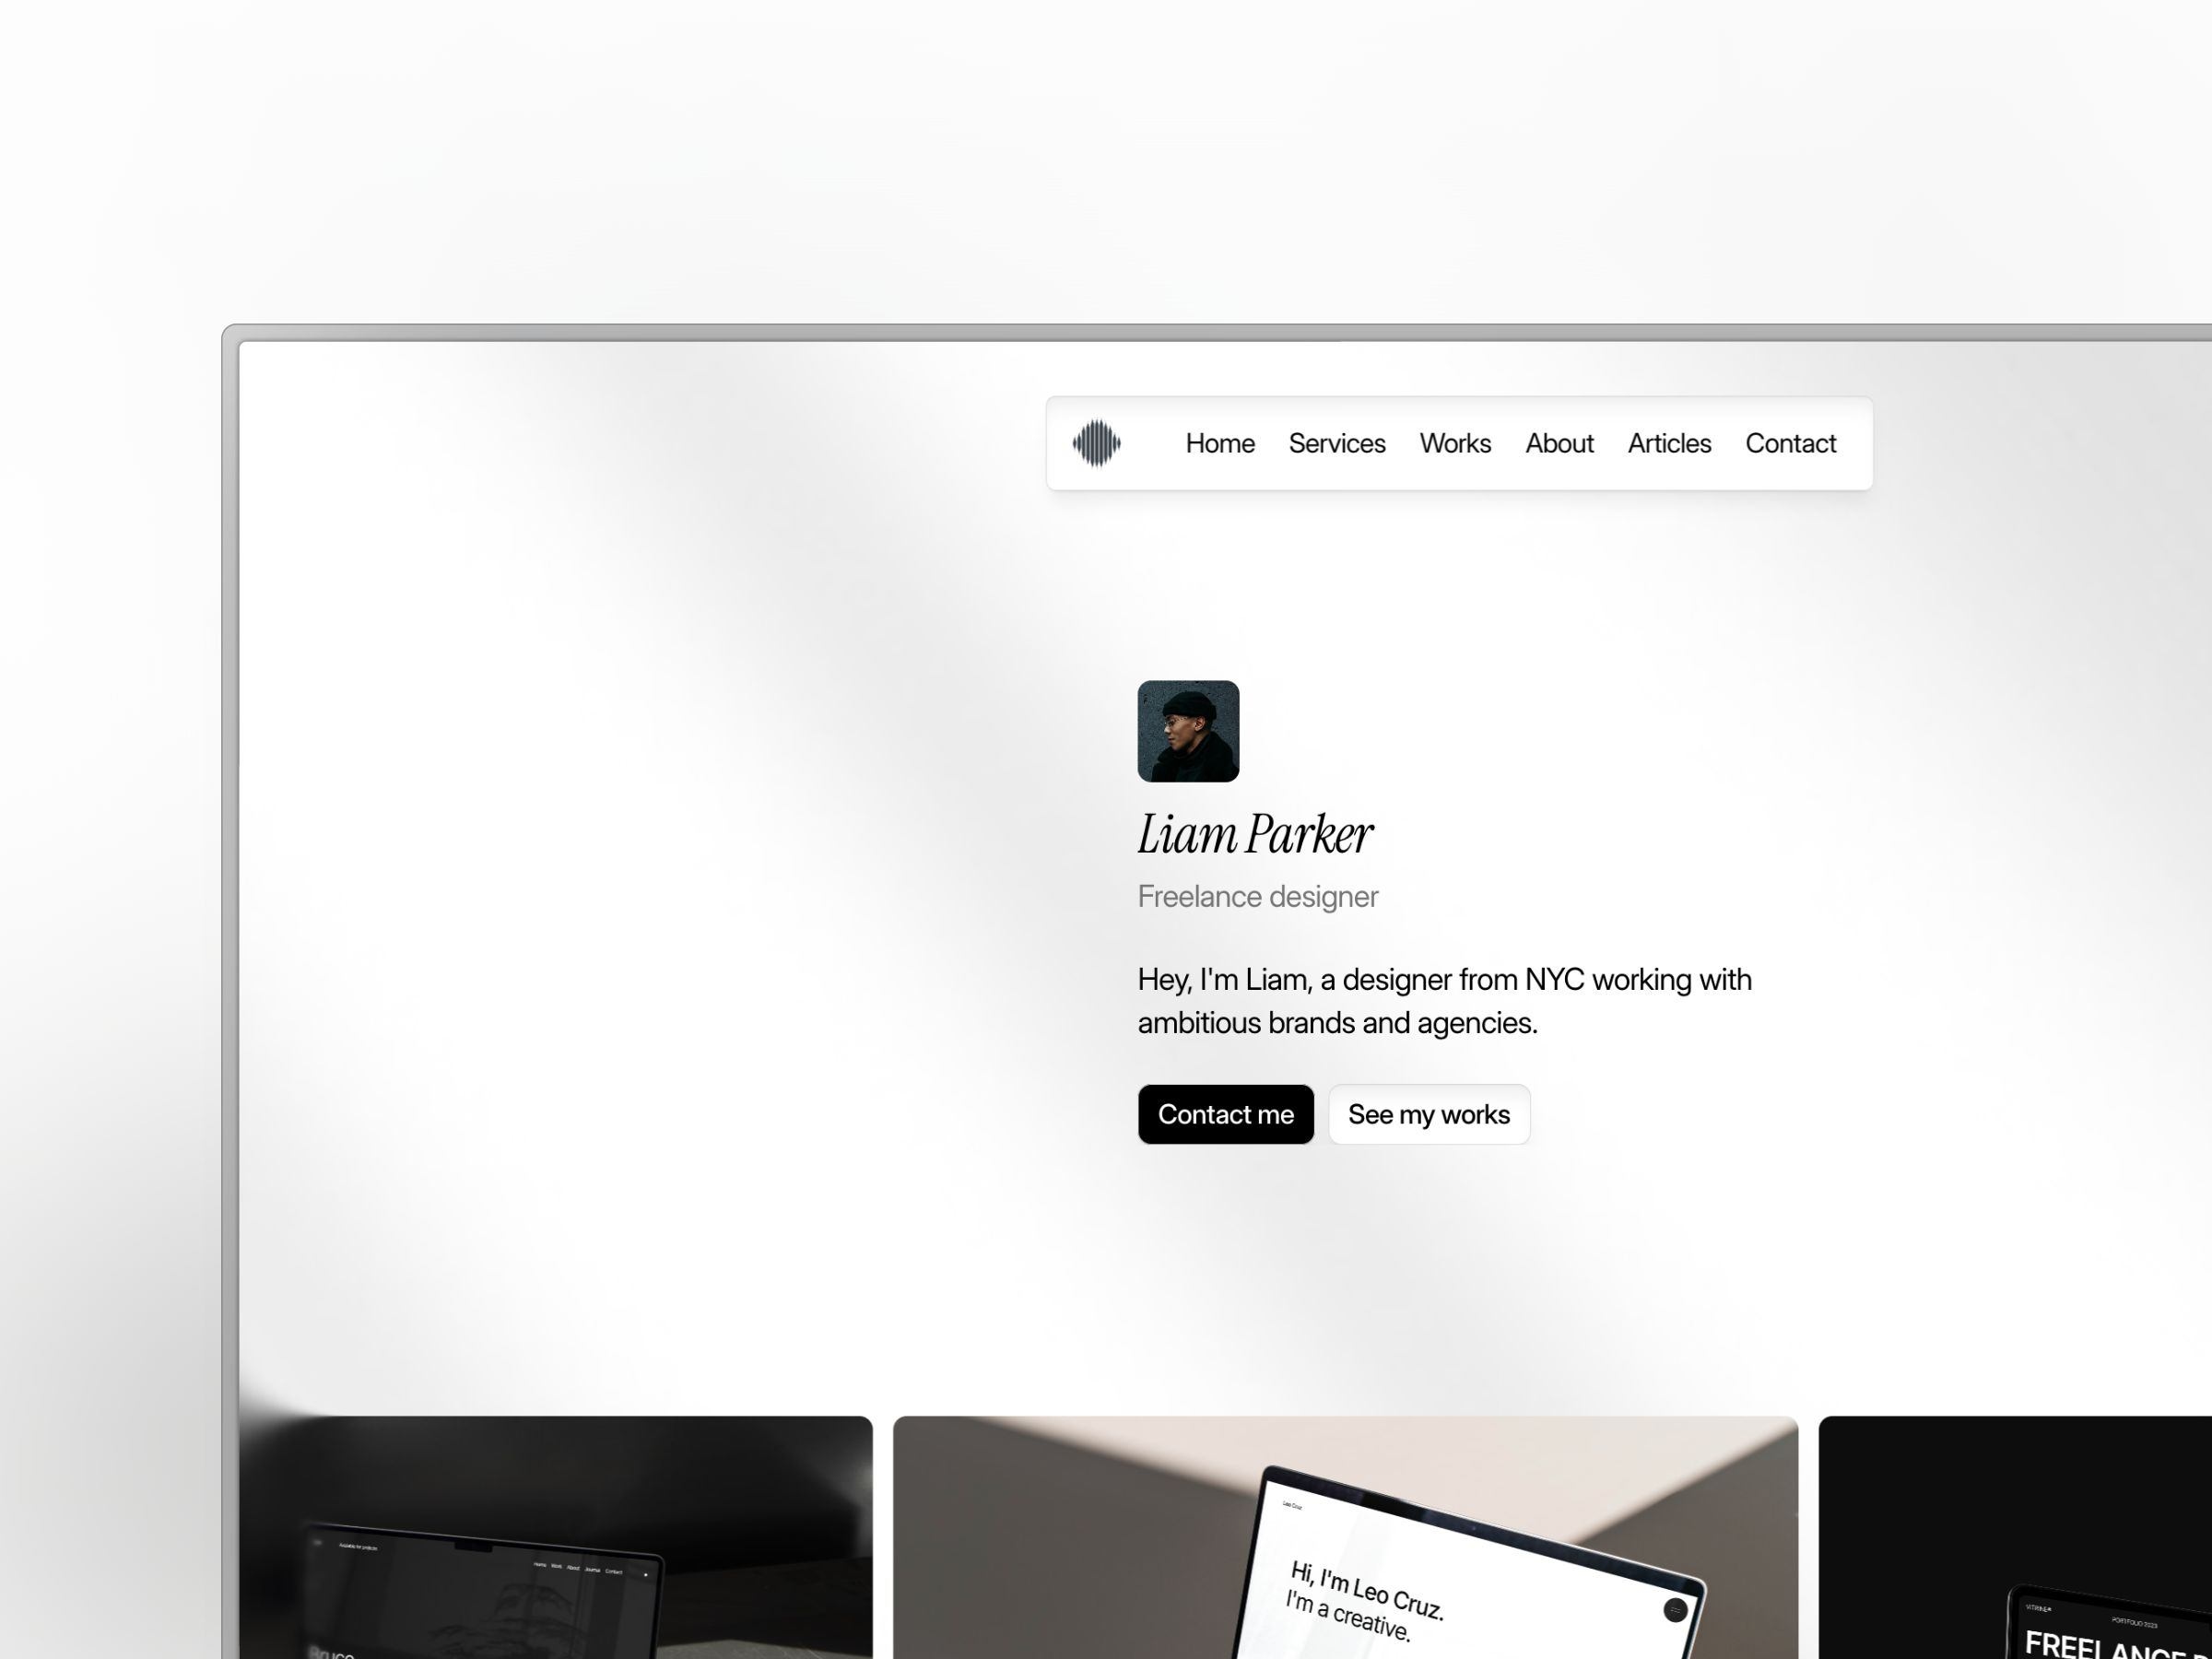Open the About page tab
The image size is (2212, 1659).
pos(1559,442)
